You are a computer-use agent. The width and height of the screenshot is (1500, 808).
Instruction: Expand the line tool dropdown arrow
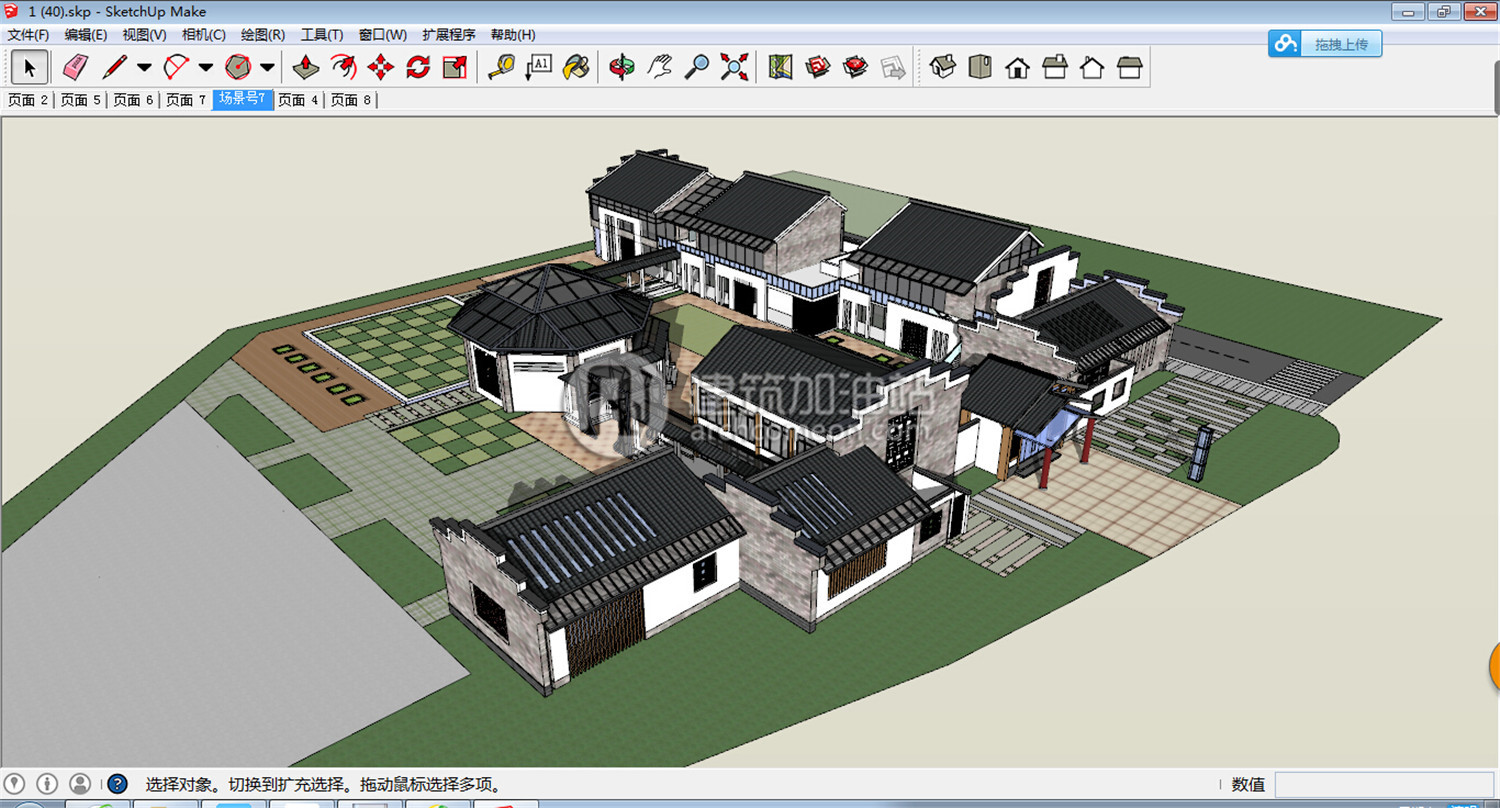[x=144, y=68]
